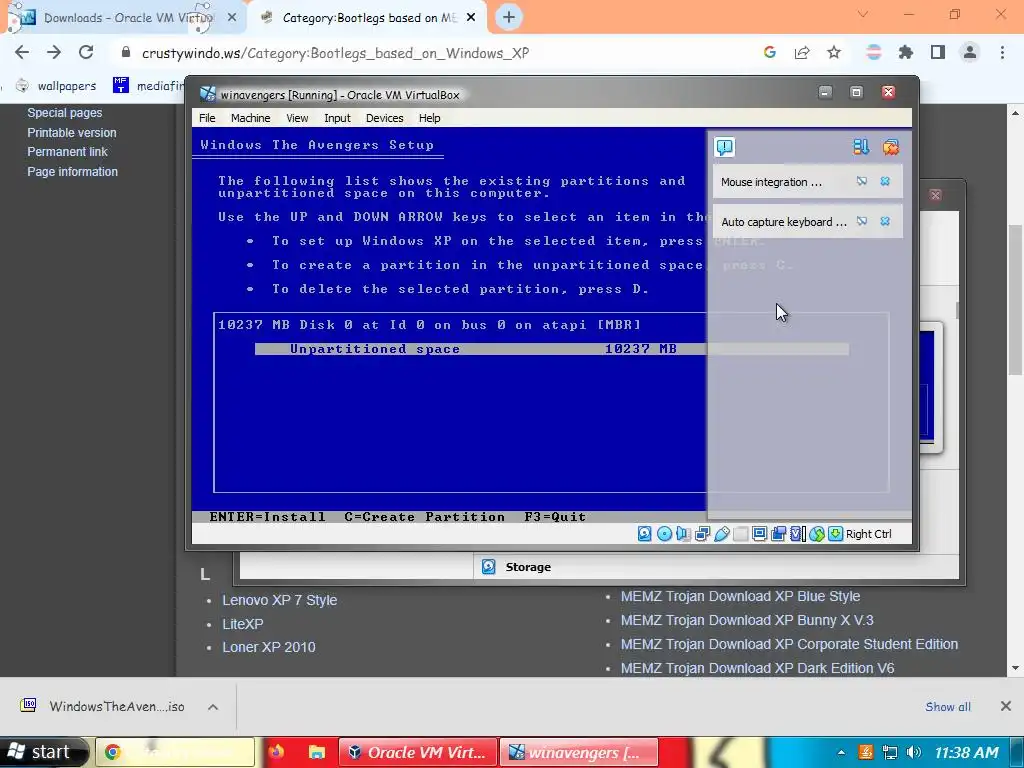Screen dimensions: 1024x768
Task: Open the Chrome extensions puzzle icon
Action: [x=906, y=52]
